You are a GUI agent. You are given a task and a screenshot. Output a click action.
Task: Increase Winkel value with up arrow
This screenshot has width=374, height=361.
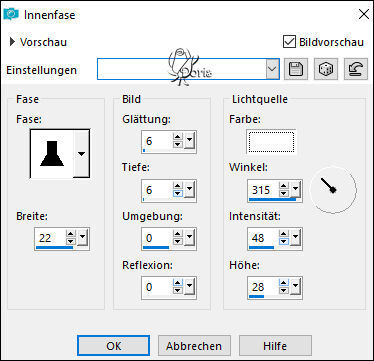click(284, 186)
